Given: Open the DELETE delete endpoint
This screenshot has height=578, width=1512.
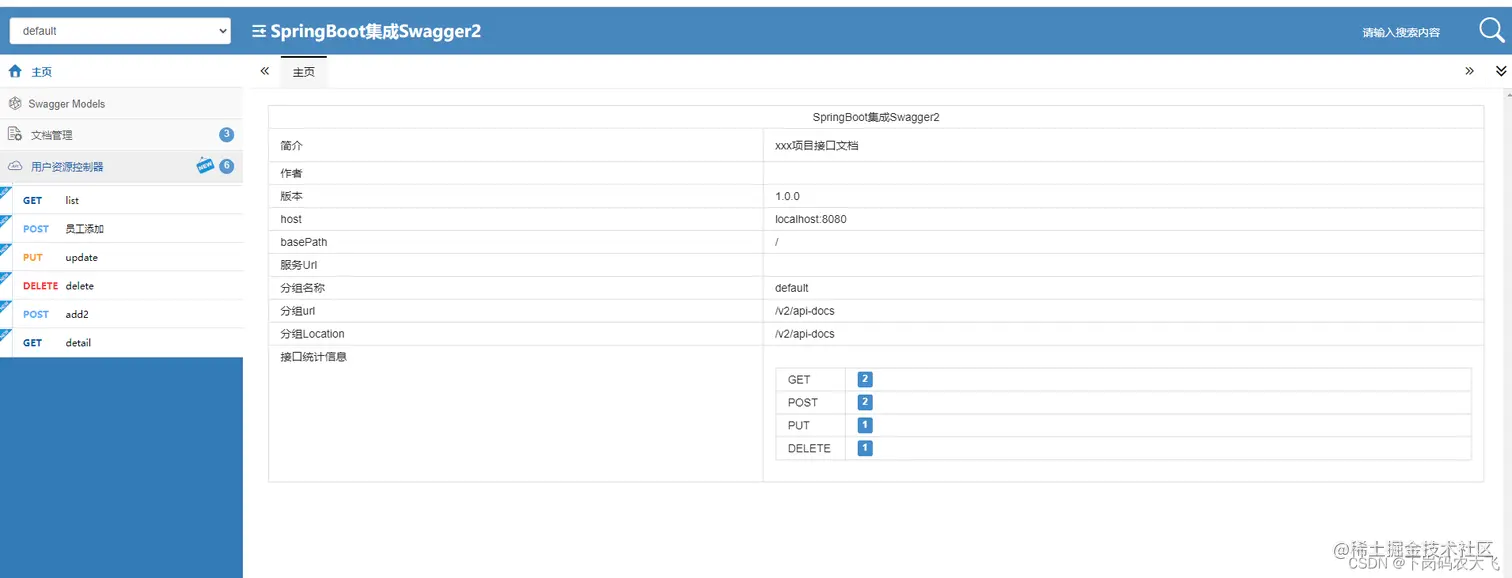Looking at the screenshot, I should click(121, 286).
